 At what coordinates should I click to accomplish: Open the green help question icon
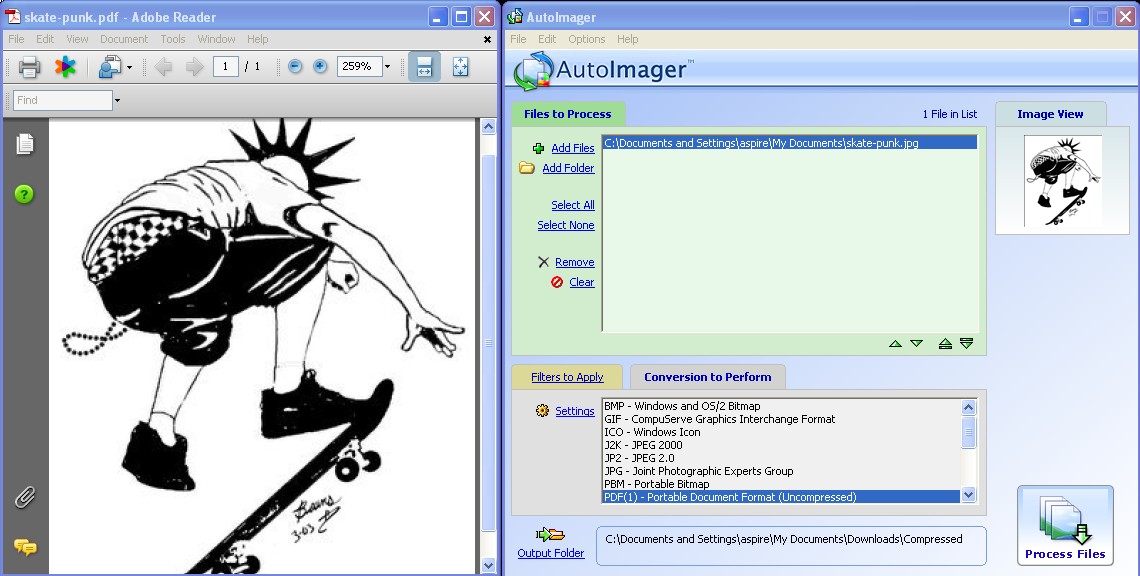point(24,194)
